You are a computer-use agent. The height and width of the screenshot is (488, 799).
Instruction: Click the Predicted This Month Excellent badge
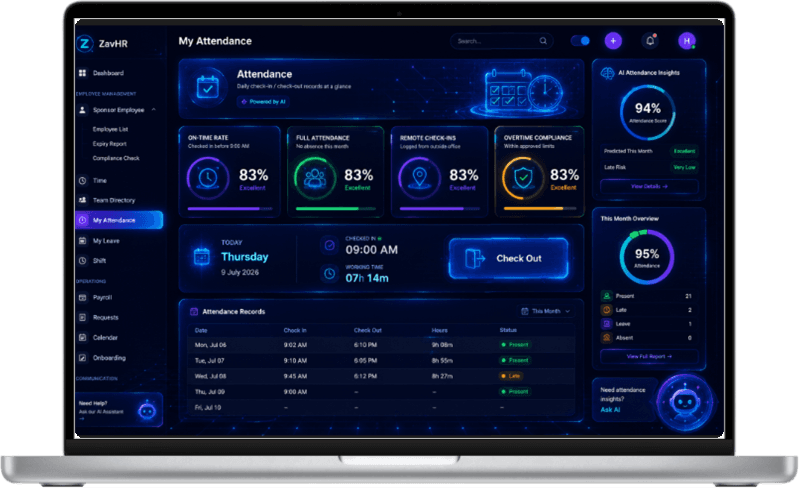(x=684, y=151)
